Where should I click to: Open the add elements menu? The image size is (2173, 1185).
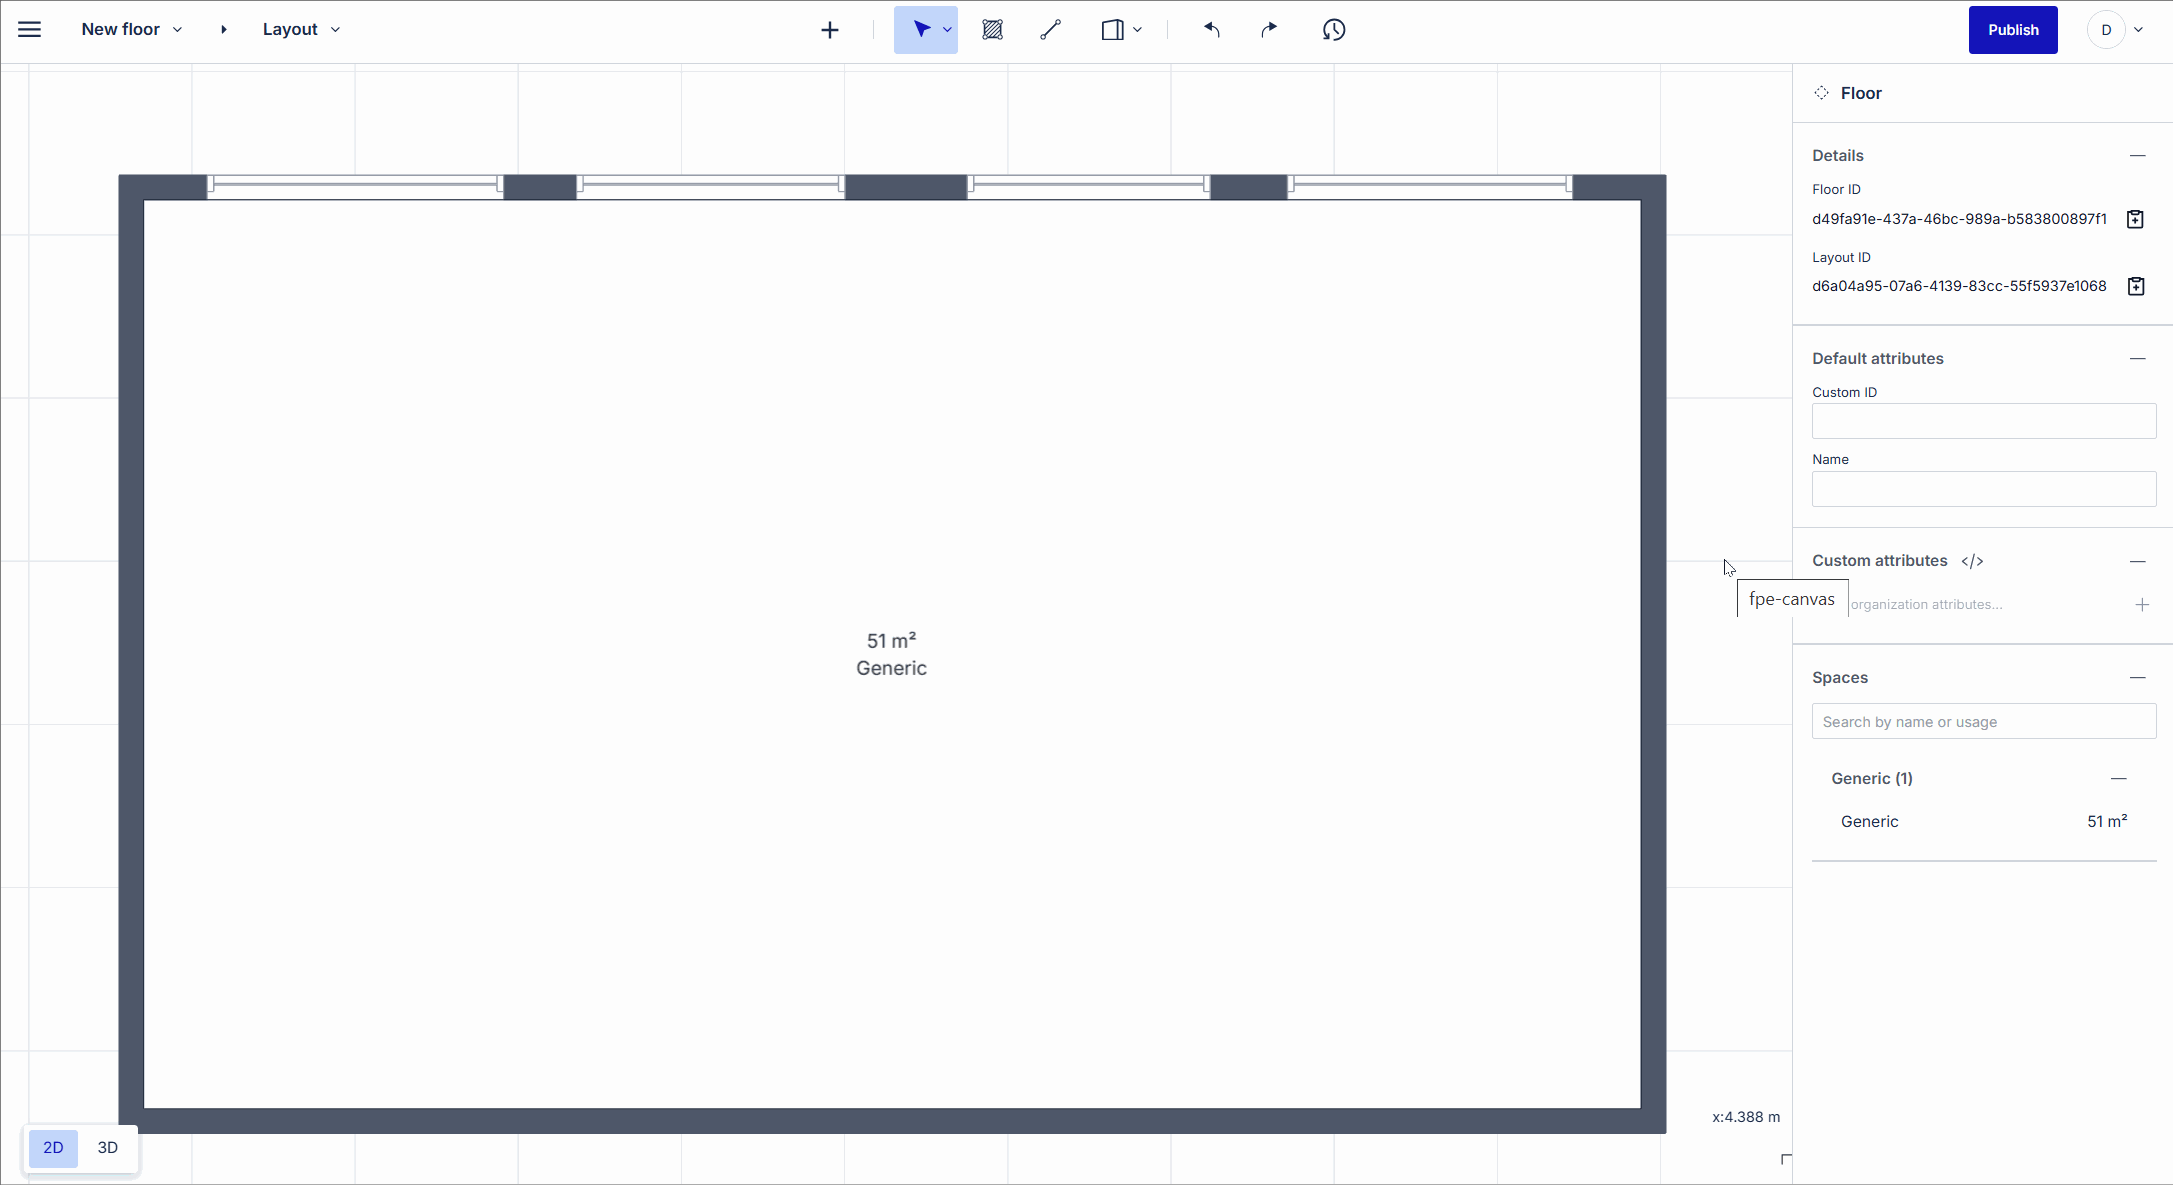tap(830, 29)
